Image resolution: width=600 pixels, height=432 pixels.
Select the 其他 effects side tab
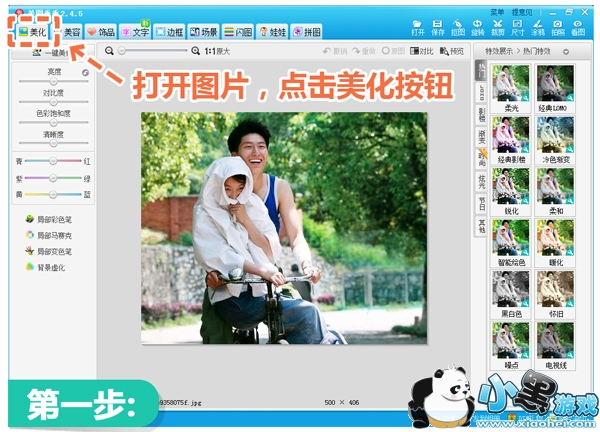[481, 226]
